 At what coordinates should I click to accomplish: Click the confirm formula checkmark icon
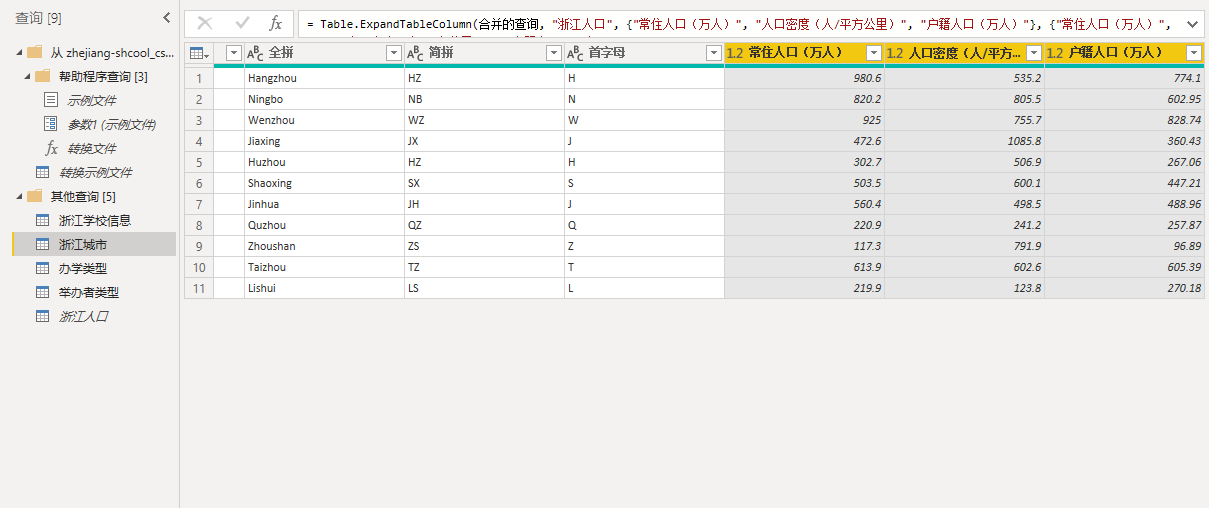click(x=242, y=23)
